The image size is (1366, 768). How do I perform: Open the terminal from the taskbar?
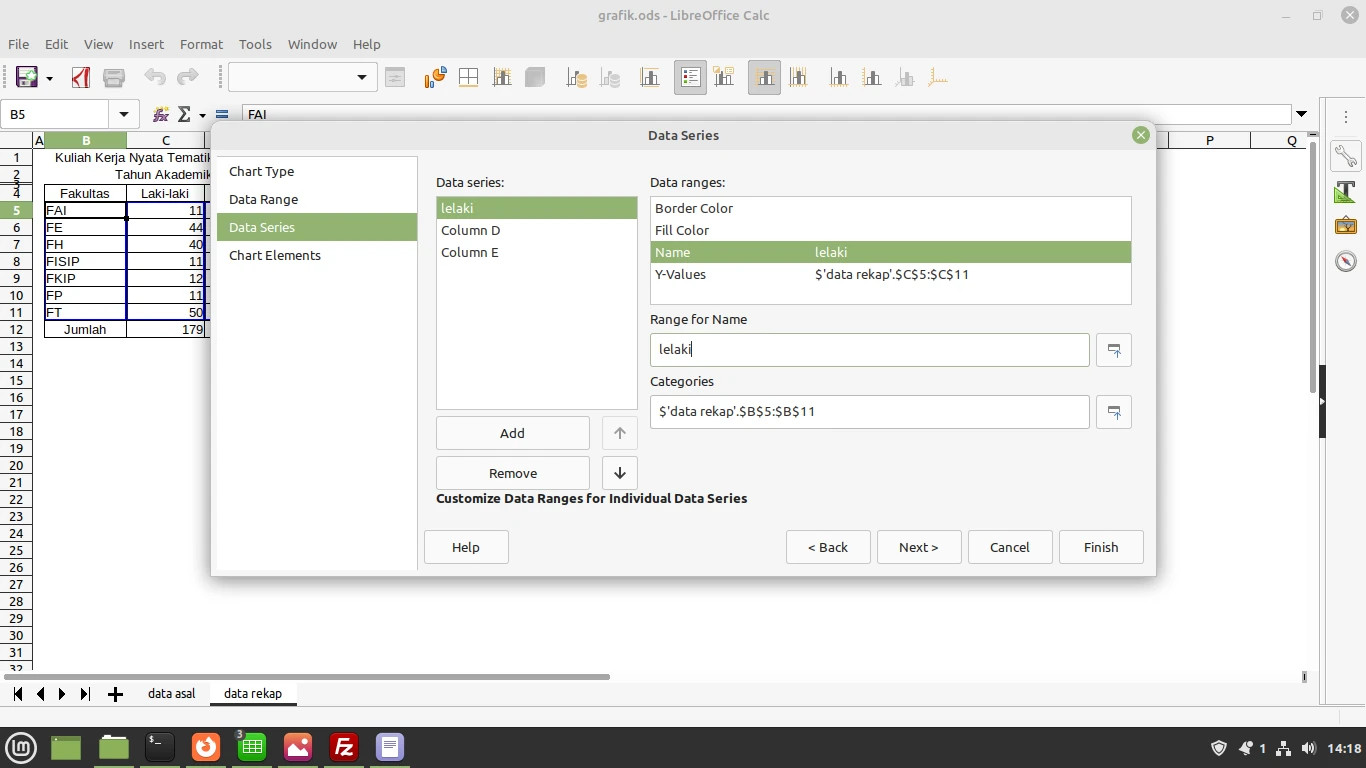pyautogui.click(x=160, y=747)
